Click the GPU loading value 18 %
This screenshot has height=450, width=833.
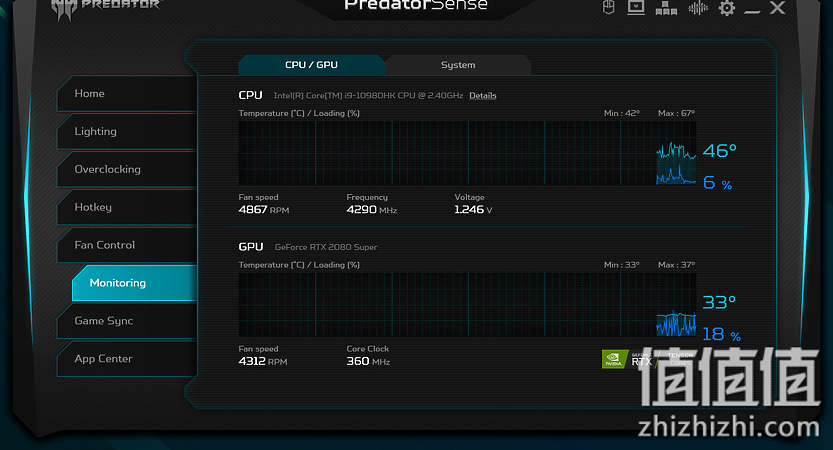(721, 334)
